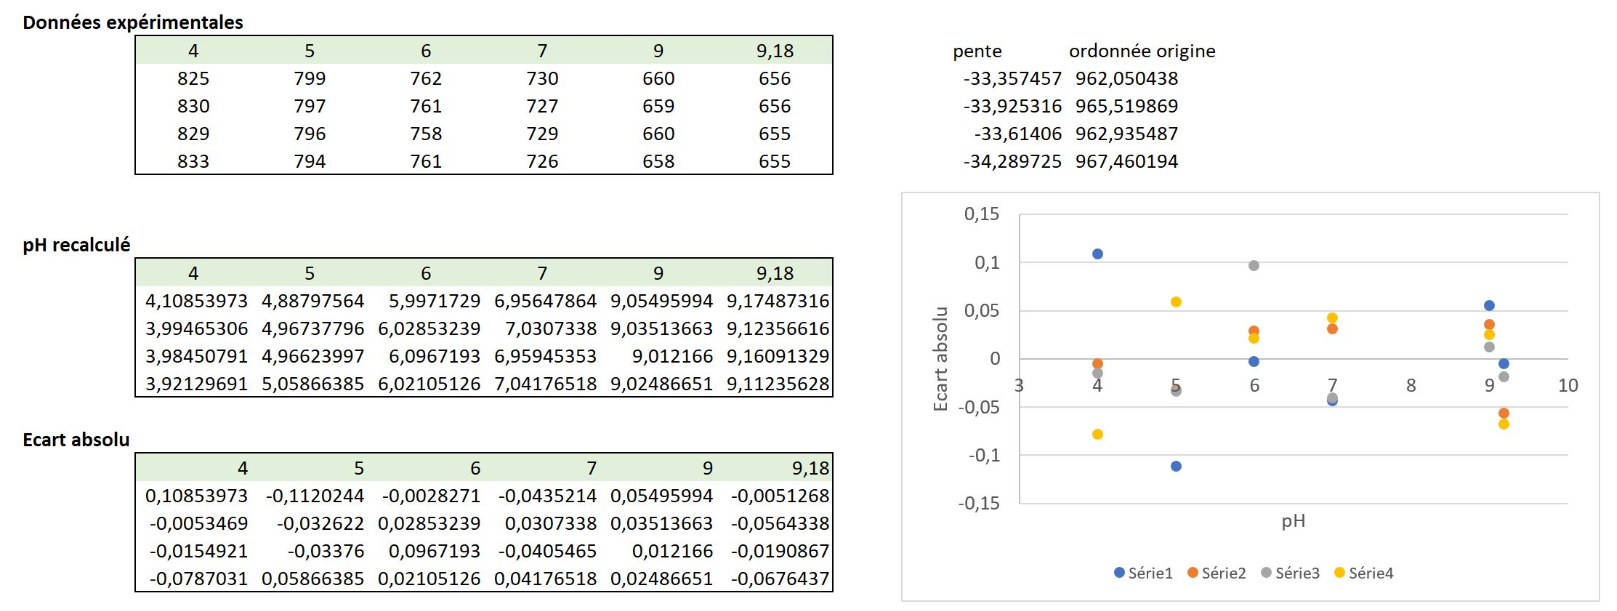Screen dimensions: 1617x611
Task: Select the intercept cell 967,460194
Action: click(x=1126, y=162)
